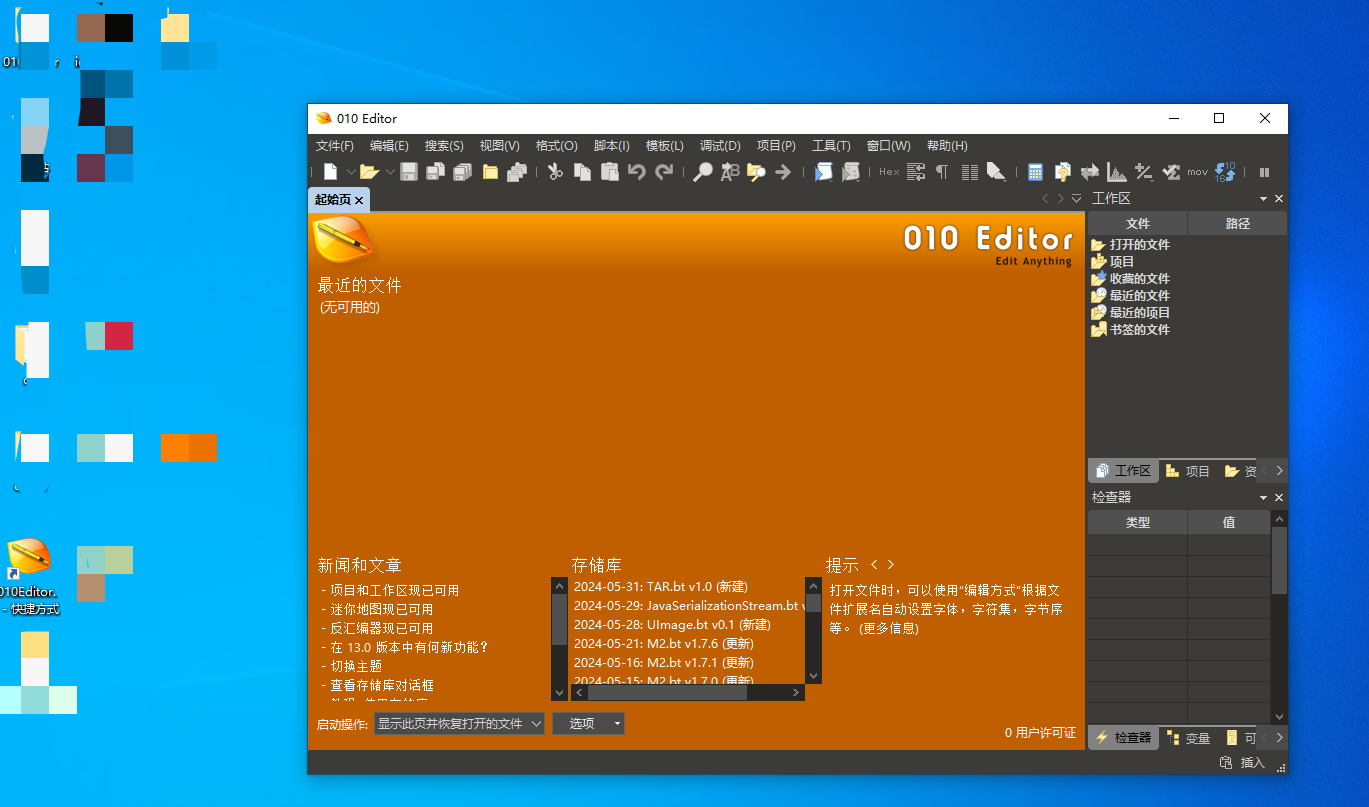Click the Histogram chart icon
The height and width of the screenshot is (807, 1369).
tap(1117, 172)
